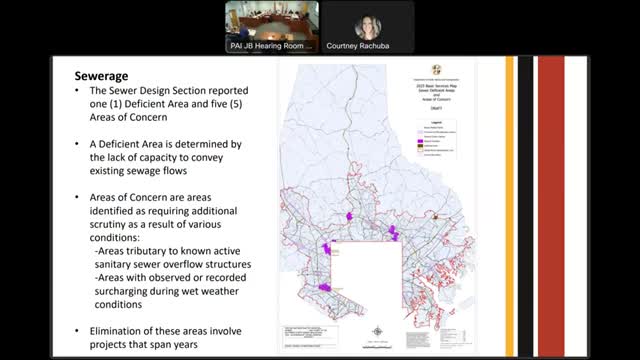The width and height of the screenshot is (640, 360).
Task: Click the compass rose below the map
Action: point(378,331)
